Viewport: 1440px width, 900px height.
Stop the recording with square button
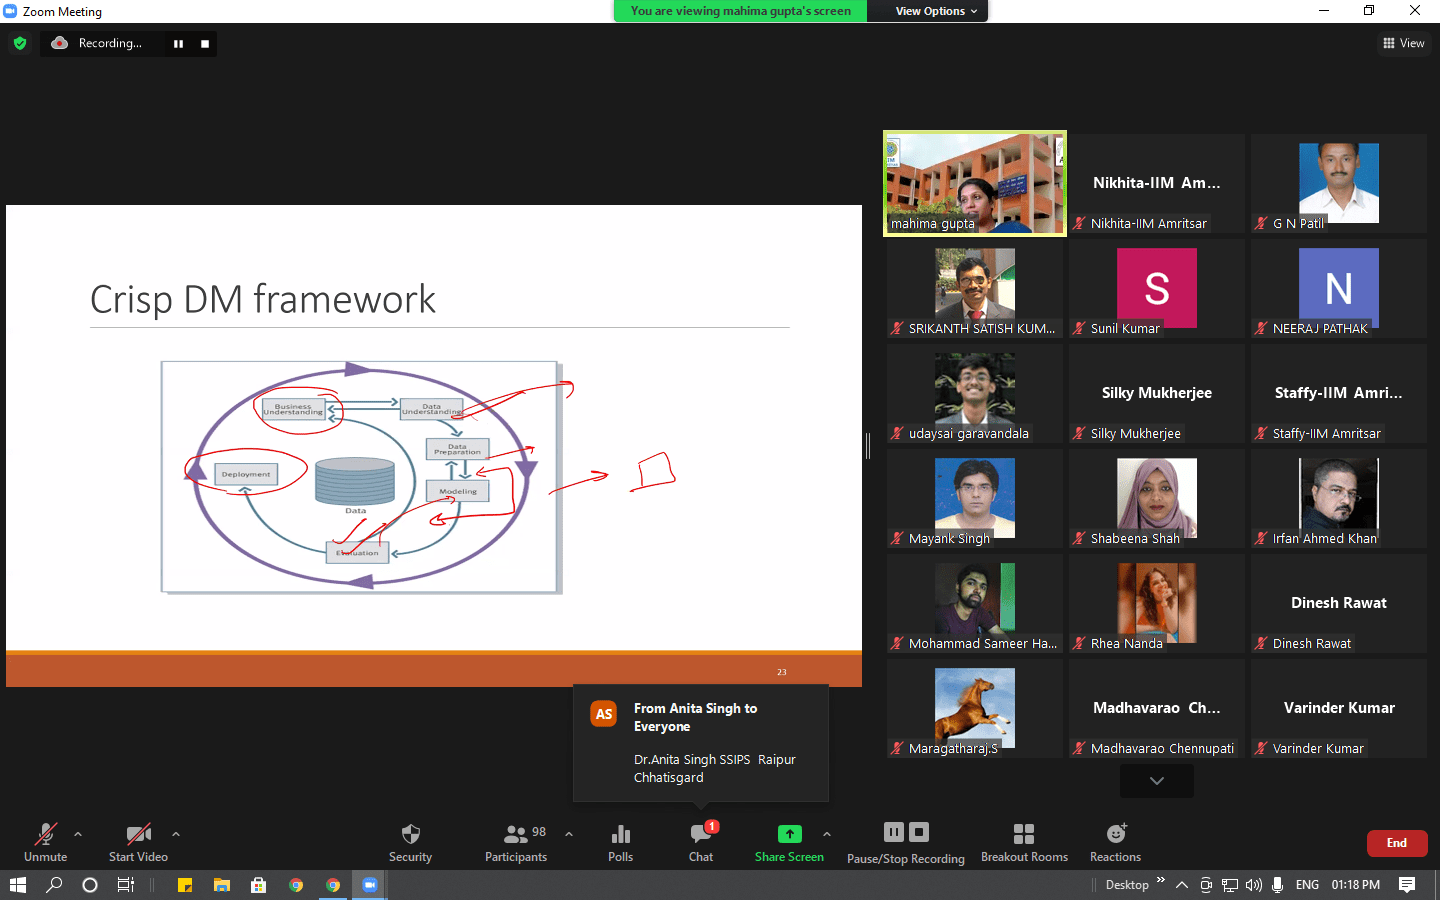tap(205, 44)
